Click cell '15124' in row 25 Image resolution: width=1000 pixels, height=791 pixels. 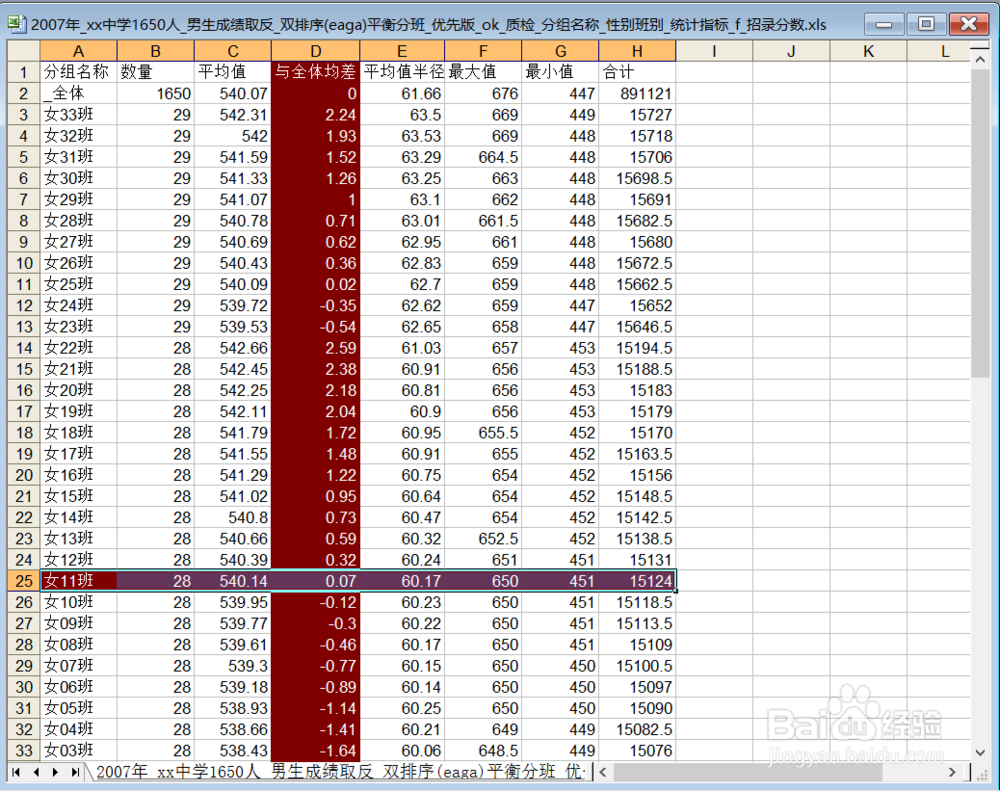[637, 580]
